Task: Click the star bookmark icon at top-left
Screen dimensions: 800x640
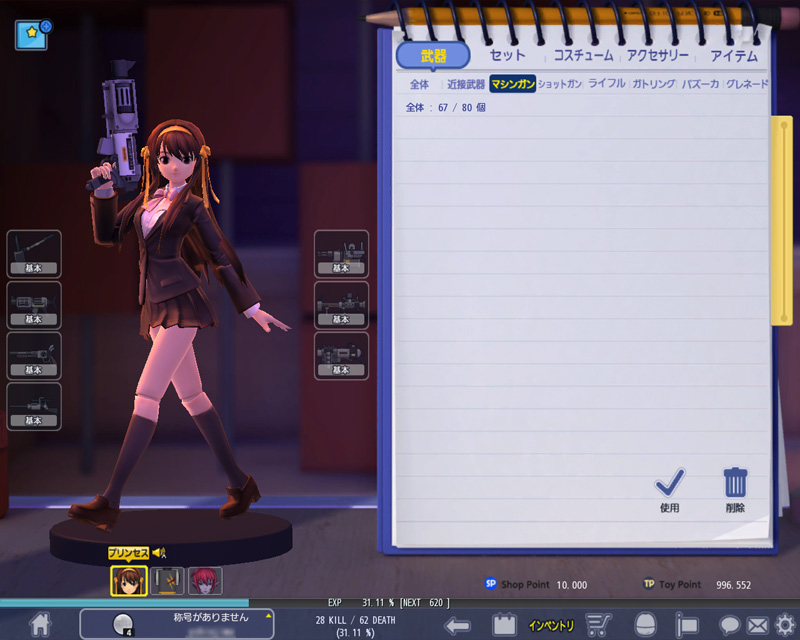Action: (32, 35)
